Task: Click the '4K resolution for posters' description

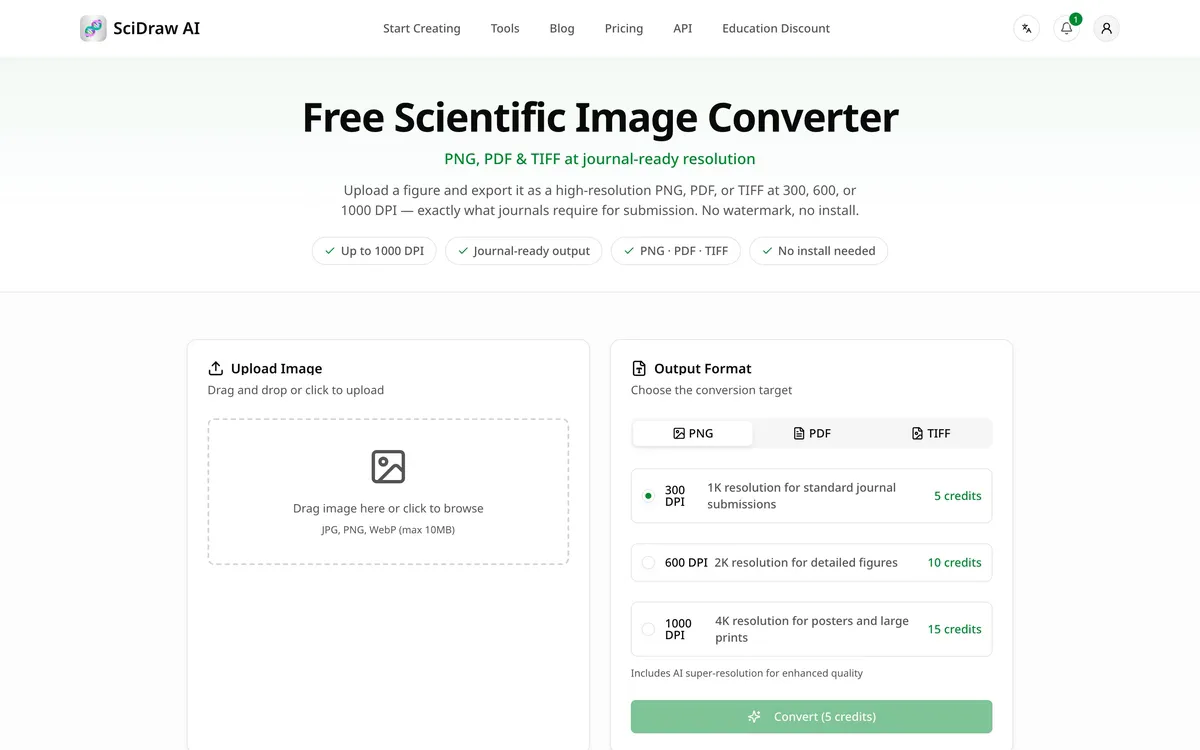Action: 812,629
